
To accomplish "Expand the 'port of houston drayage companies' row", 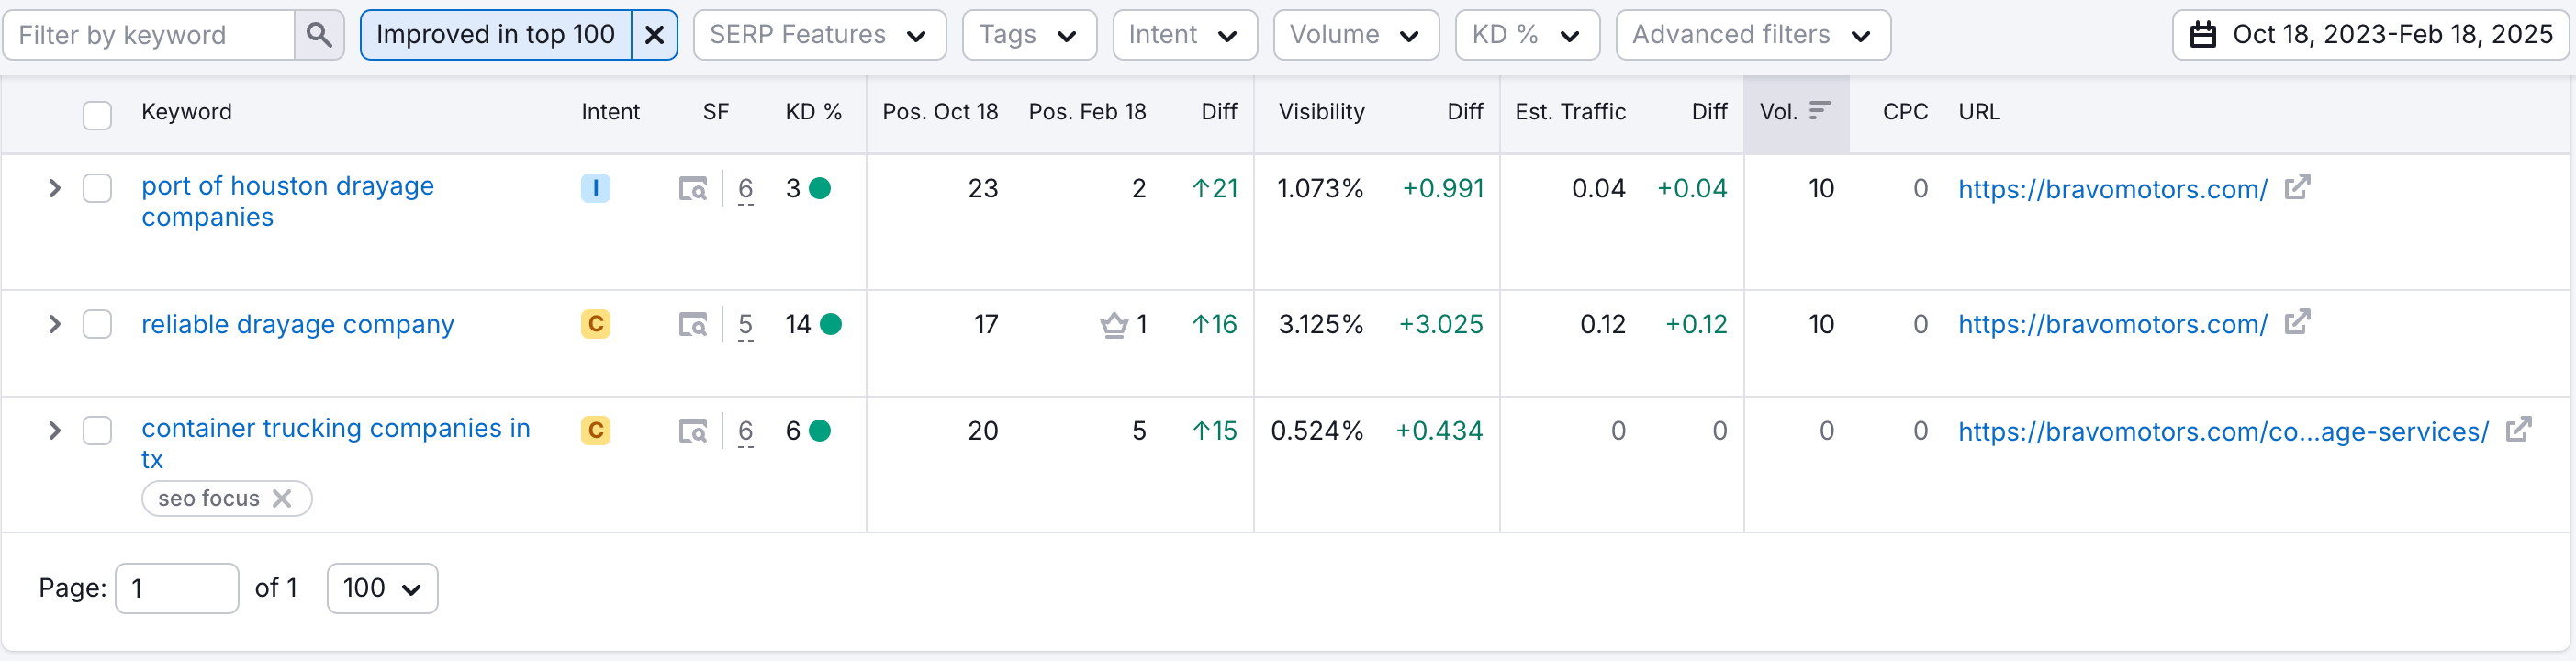I will 55,188.
